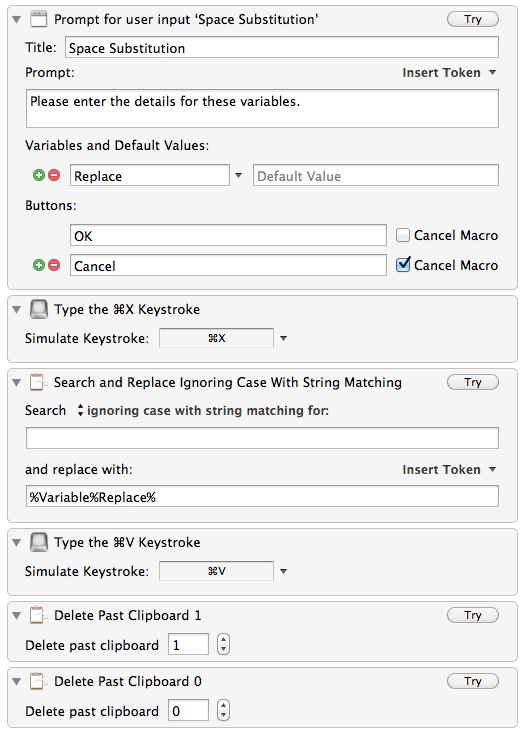Click clipboard icon of Delete Past Clipboard 1
Screen dimensions: 527x737
point(38,615)
